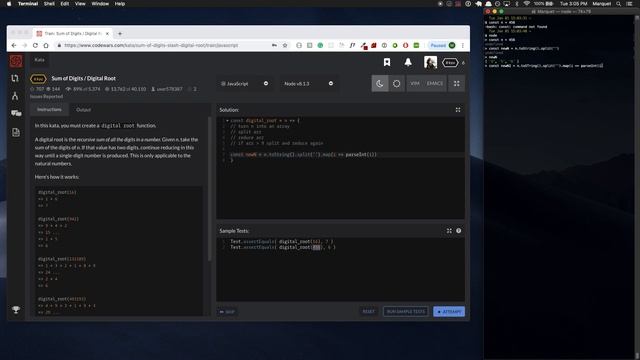The width and height of the screenshot is (640, 360).
Task: Click the RESET button
Action: coord(369,311)
